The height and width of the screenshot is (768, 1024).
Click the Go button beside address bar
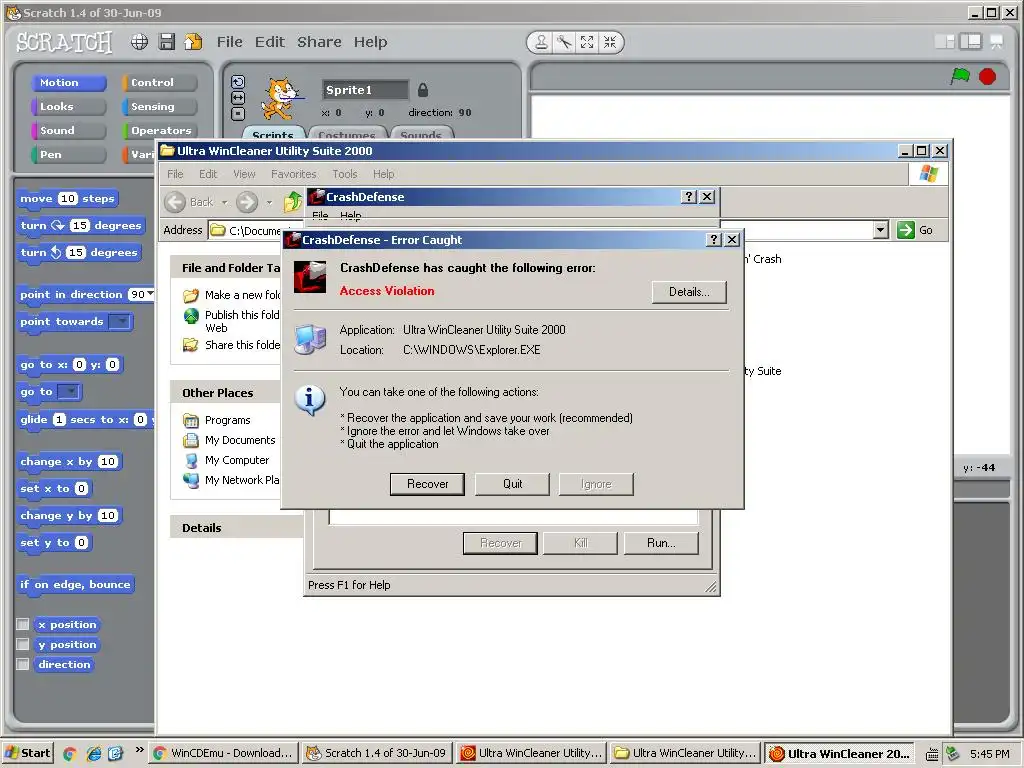tap(915, 230)
